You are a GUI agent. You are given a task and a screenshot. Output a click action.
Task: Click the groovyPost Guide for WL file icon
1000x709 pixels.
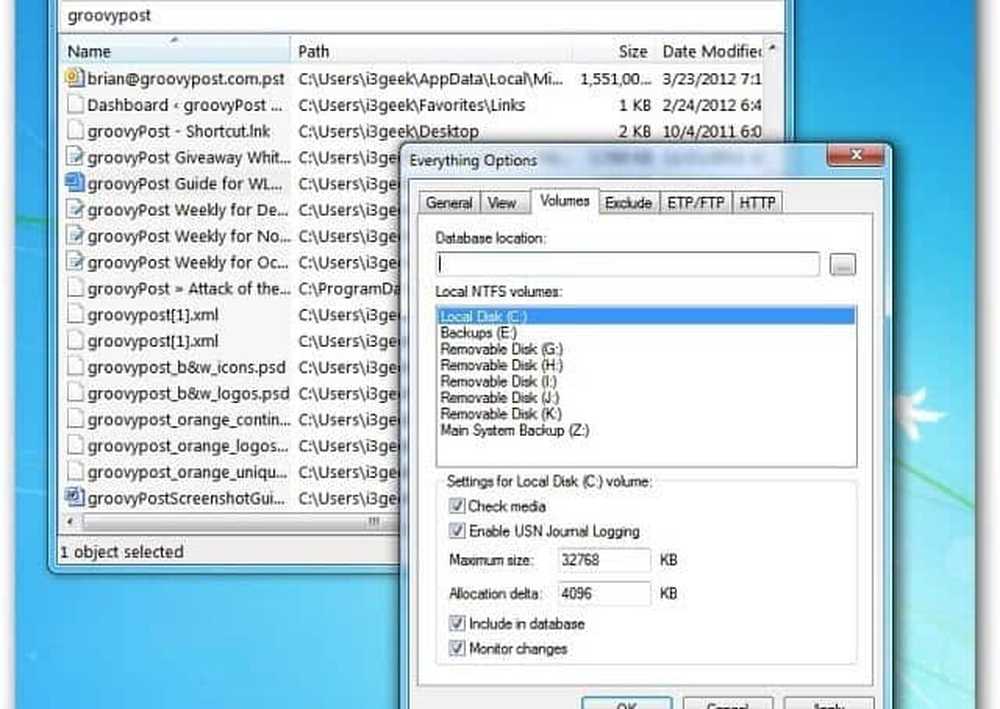[x=74, y=183]
